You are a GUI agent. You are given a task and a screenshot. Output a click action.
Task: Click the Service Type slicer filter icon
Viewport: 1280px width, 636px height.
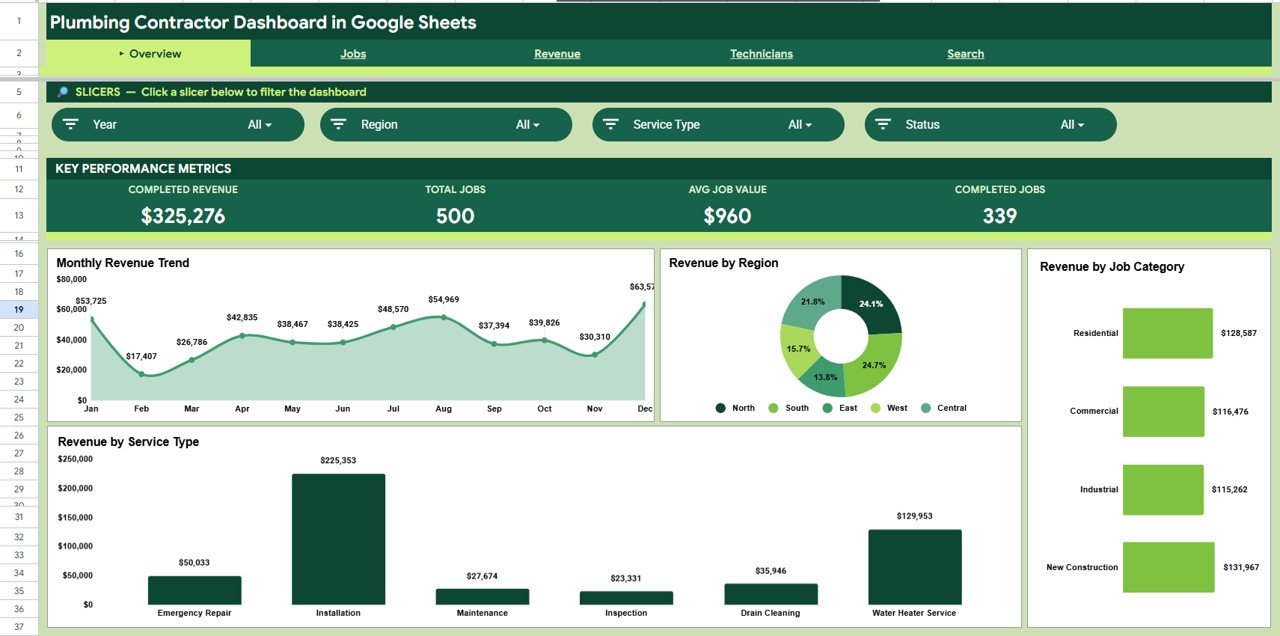(x=611, y=124)
